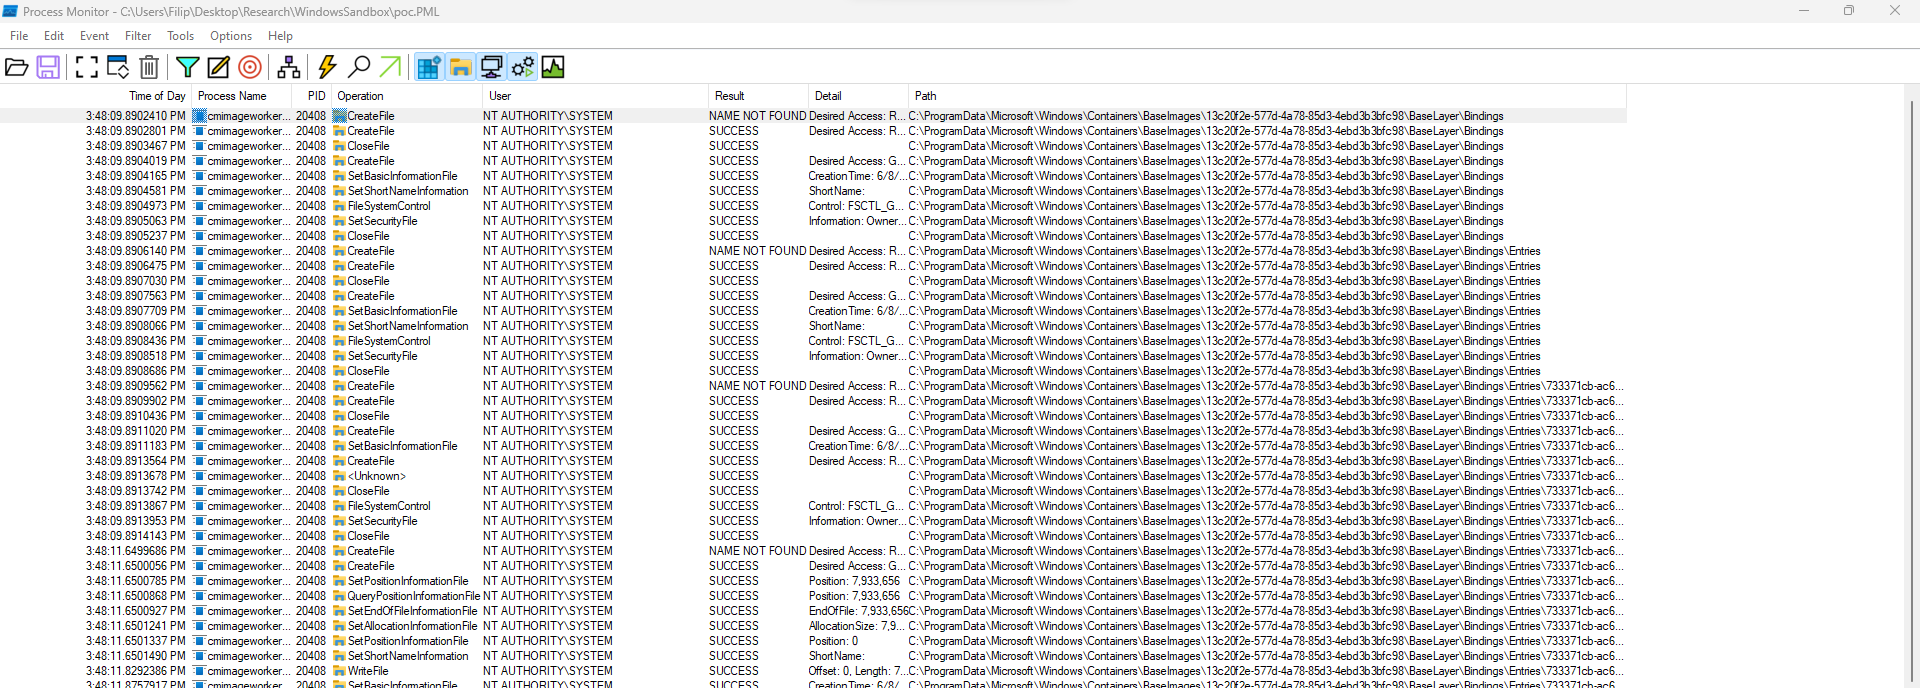Click the lightning bolt Event Properties icon

327,67
